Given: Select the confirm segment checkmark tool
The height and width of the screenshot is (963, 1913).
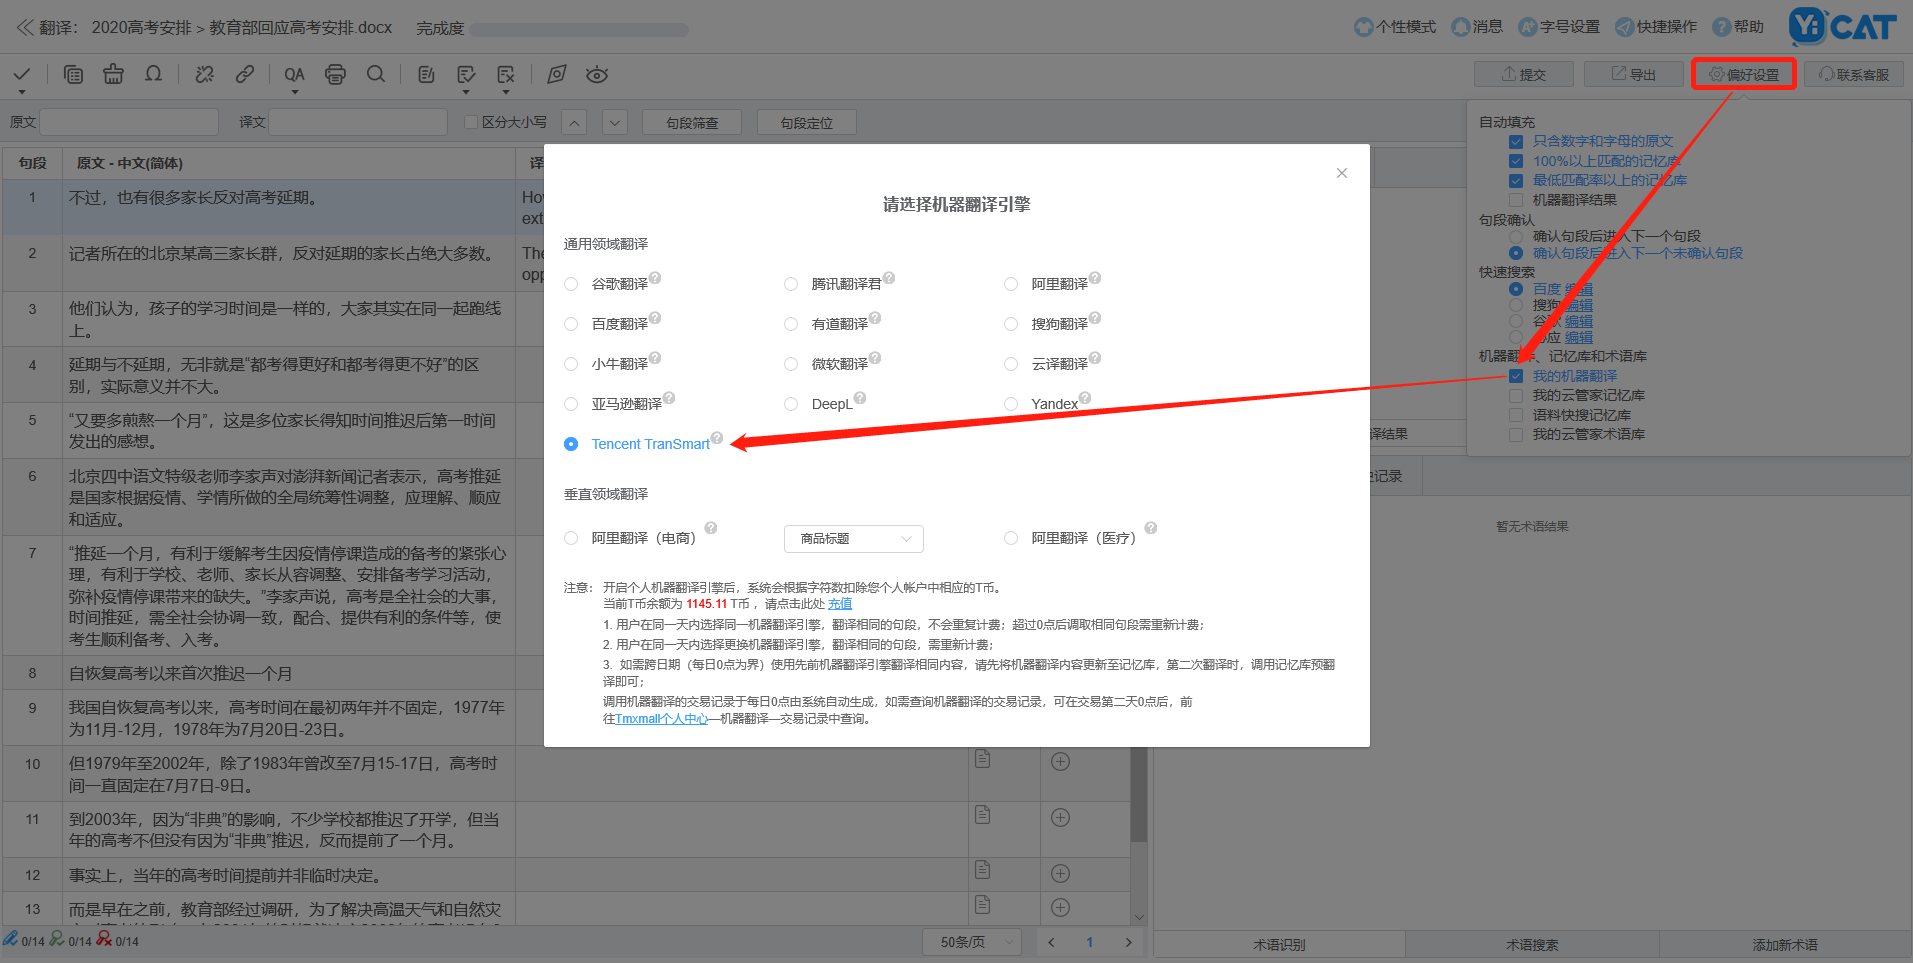Looking at the screenshot, I should click(x=21, y=74).
